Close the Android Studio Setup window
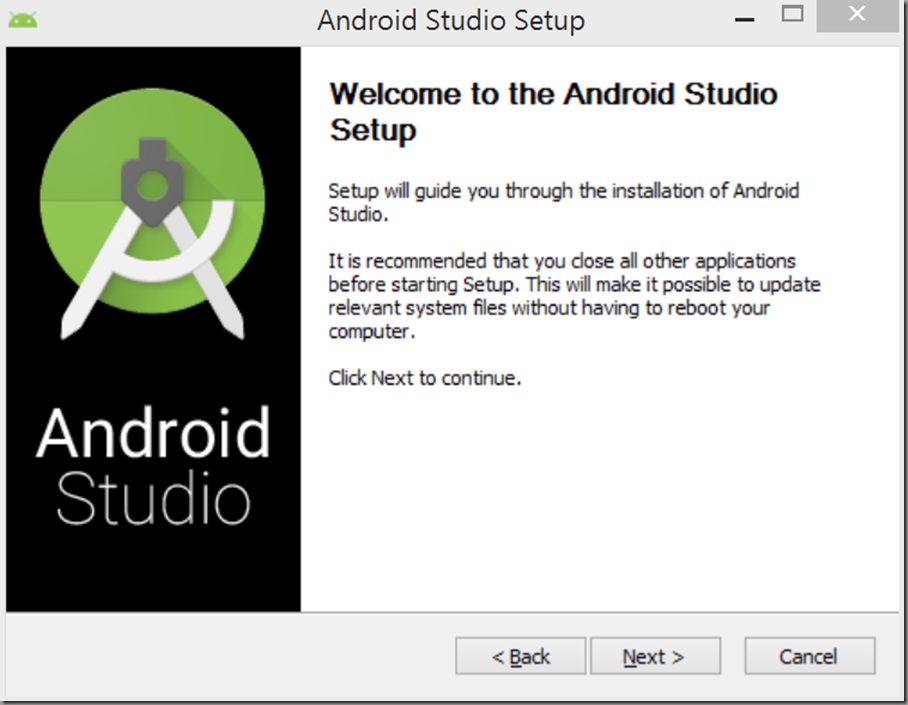 click(857, 14)
